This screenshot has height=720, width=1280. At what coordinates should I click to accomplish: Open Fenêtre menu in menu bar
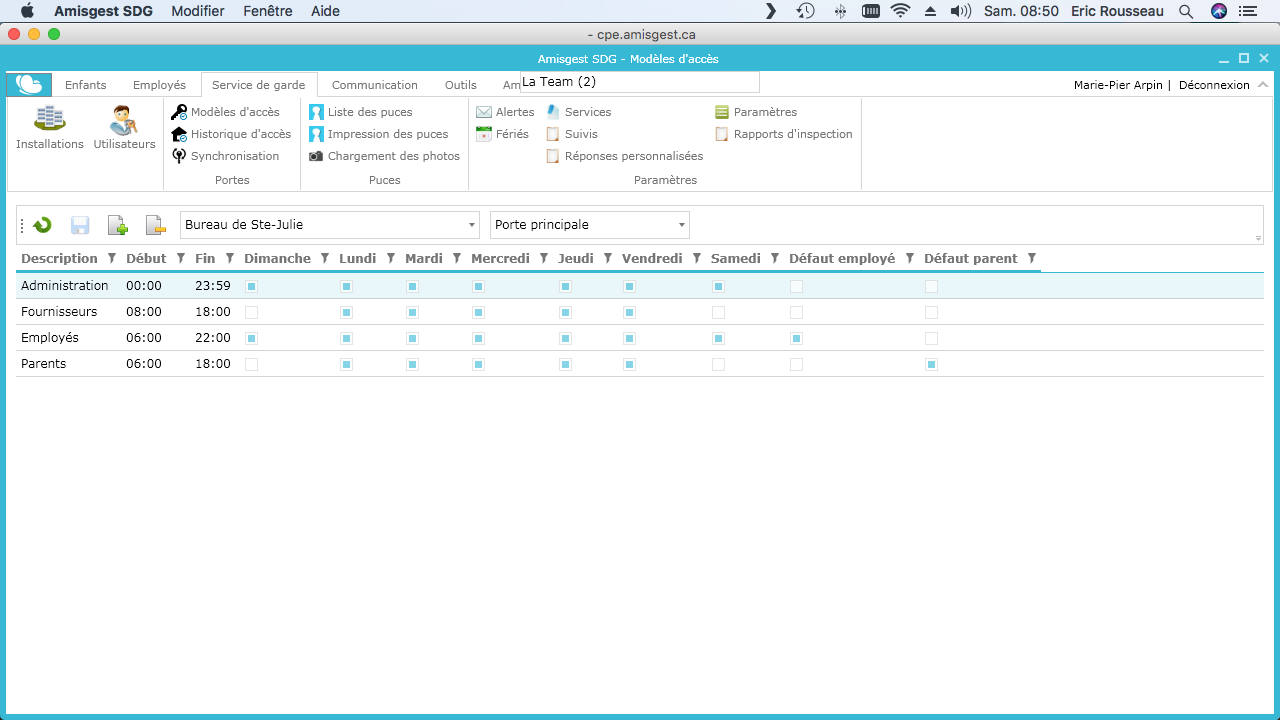click(268, 11)
